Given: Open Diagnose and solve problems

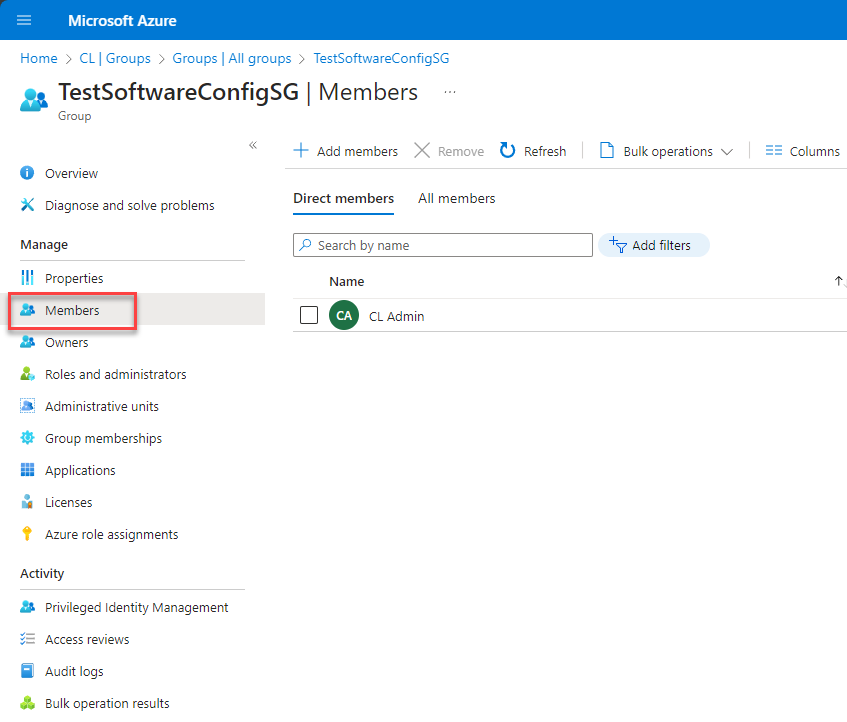Looking at the screenshot, I should coord(130,205).
